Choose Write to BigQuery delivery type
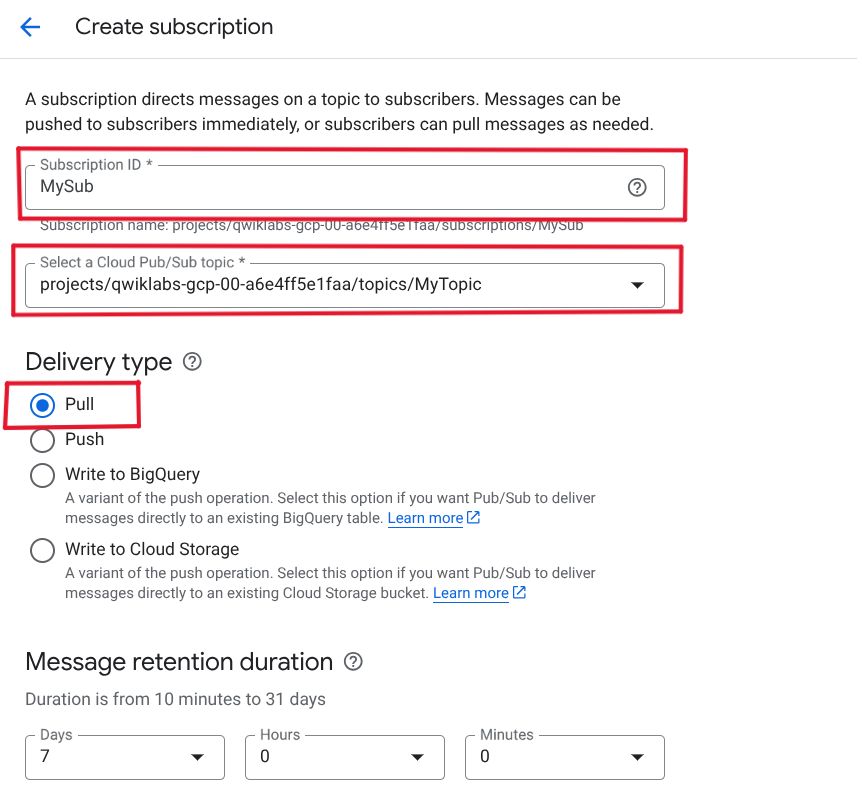Image resolution: width=857 pixels, height=785 pixels. tap(41, 475)
